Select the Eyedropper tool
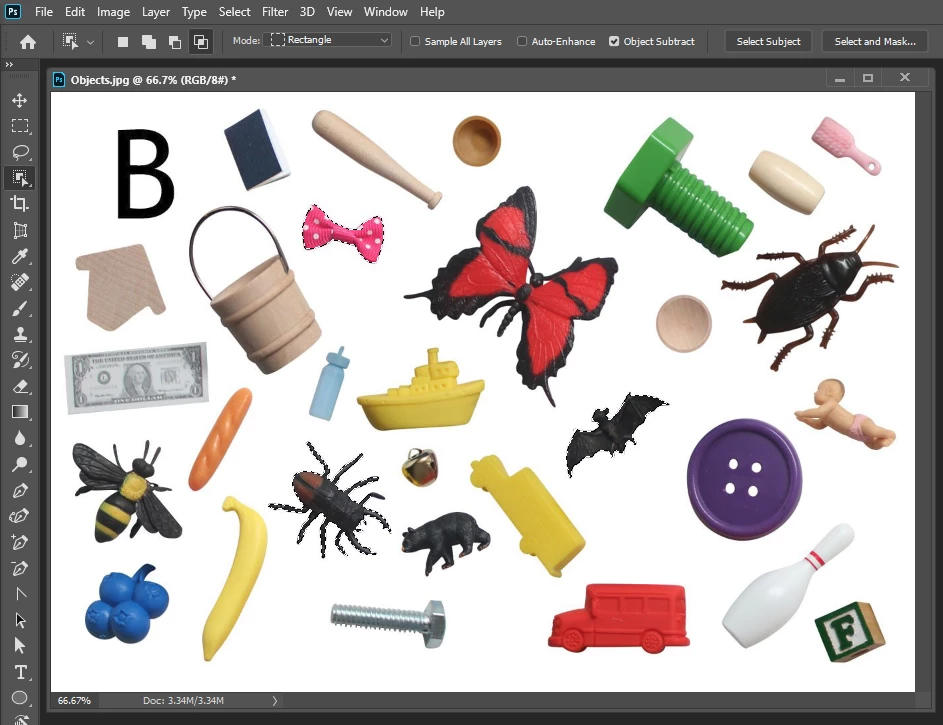The width and height of the screenshot is (943, 725). [20, 257]
